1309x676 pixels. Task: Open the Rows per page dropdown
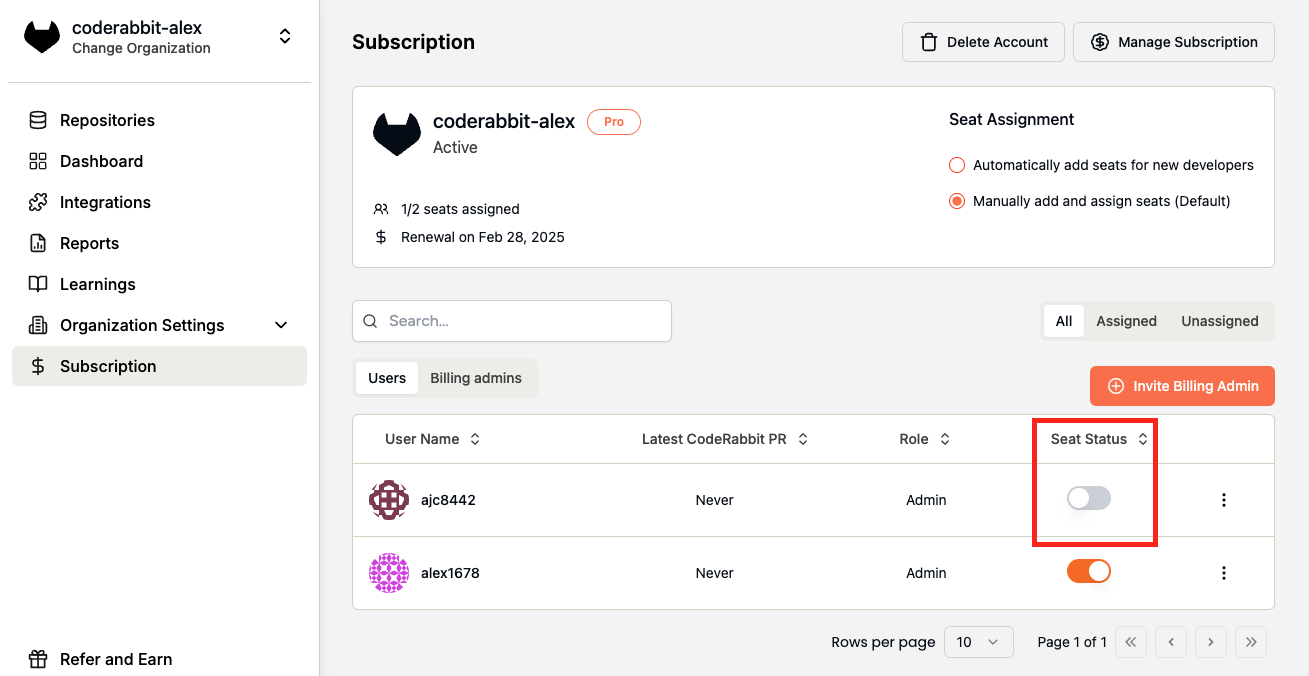click(x=978, y=642)
